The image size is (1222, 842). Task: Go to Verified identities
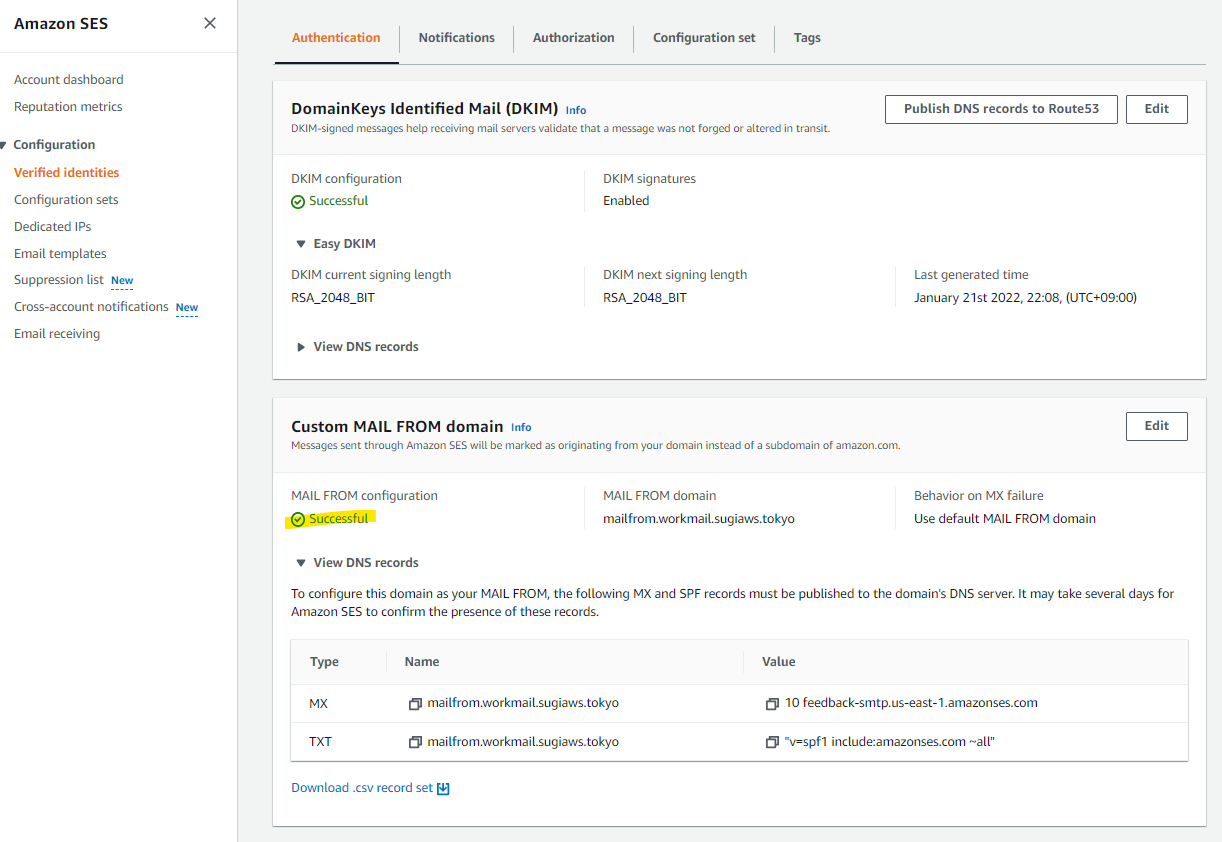click(x=66, y=173)
